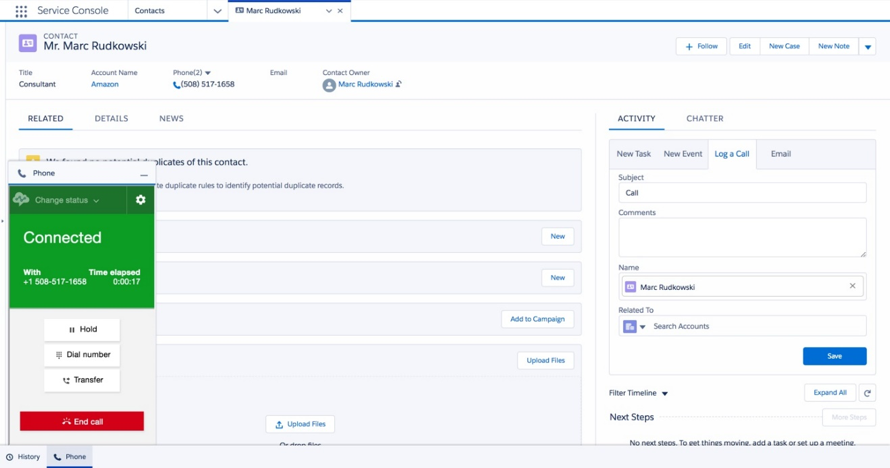
Task: Show more record actions dropdown
Action: (867, 47)
